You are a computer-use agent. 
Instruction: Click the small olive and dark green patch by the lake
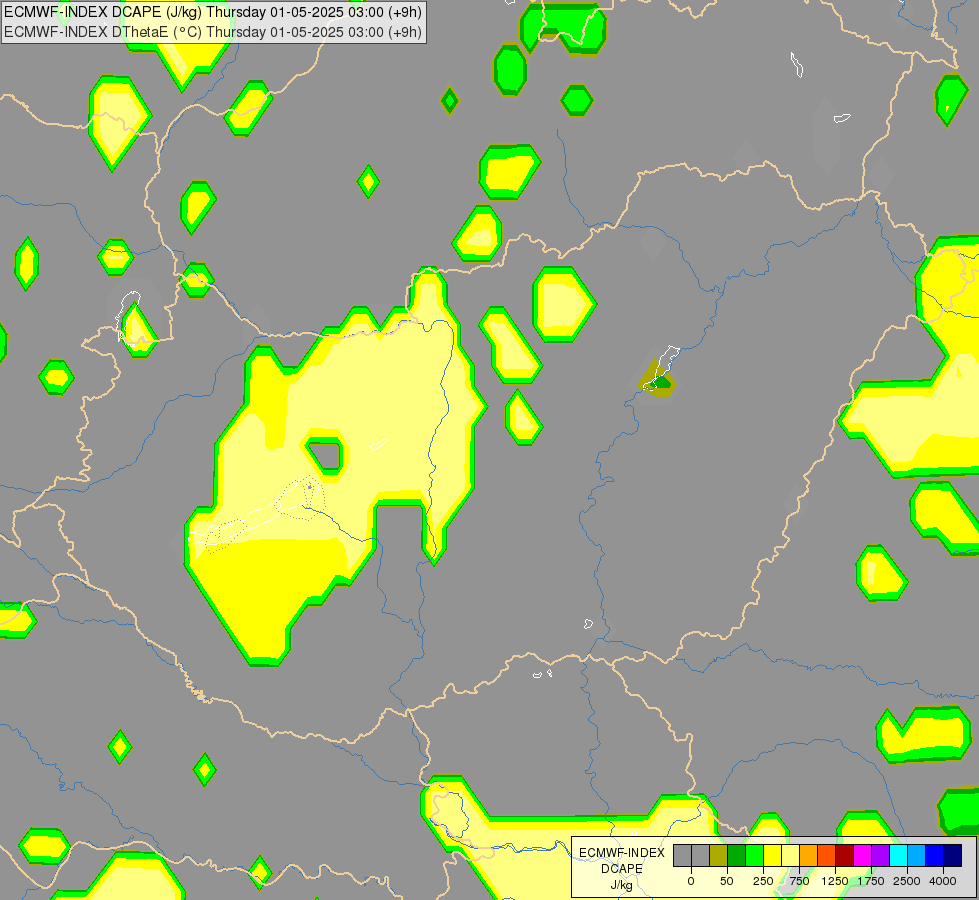657,379
